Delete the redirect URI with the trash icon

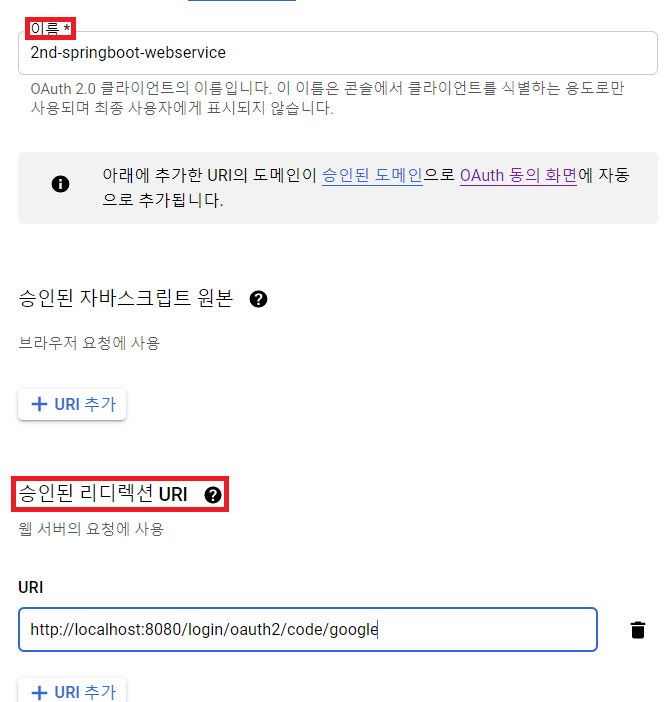638,629
